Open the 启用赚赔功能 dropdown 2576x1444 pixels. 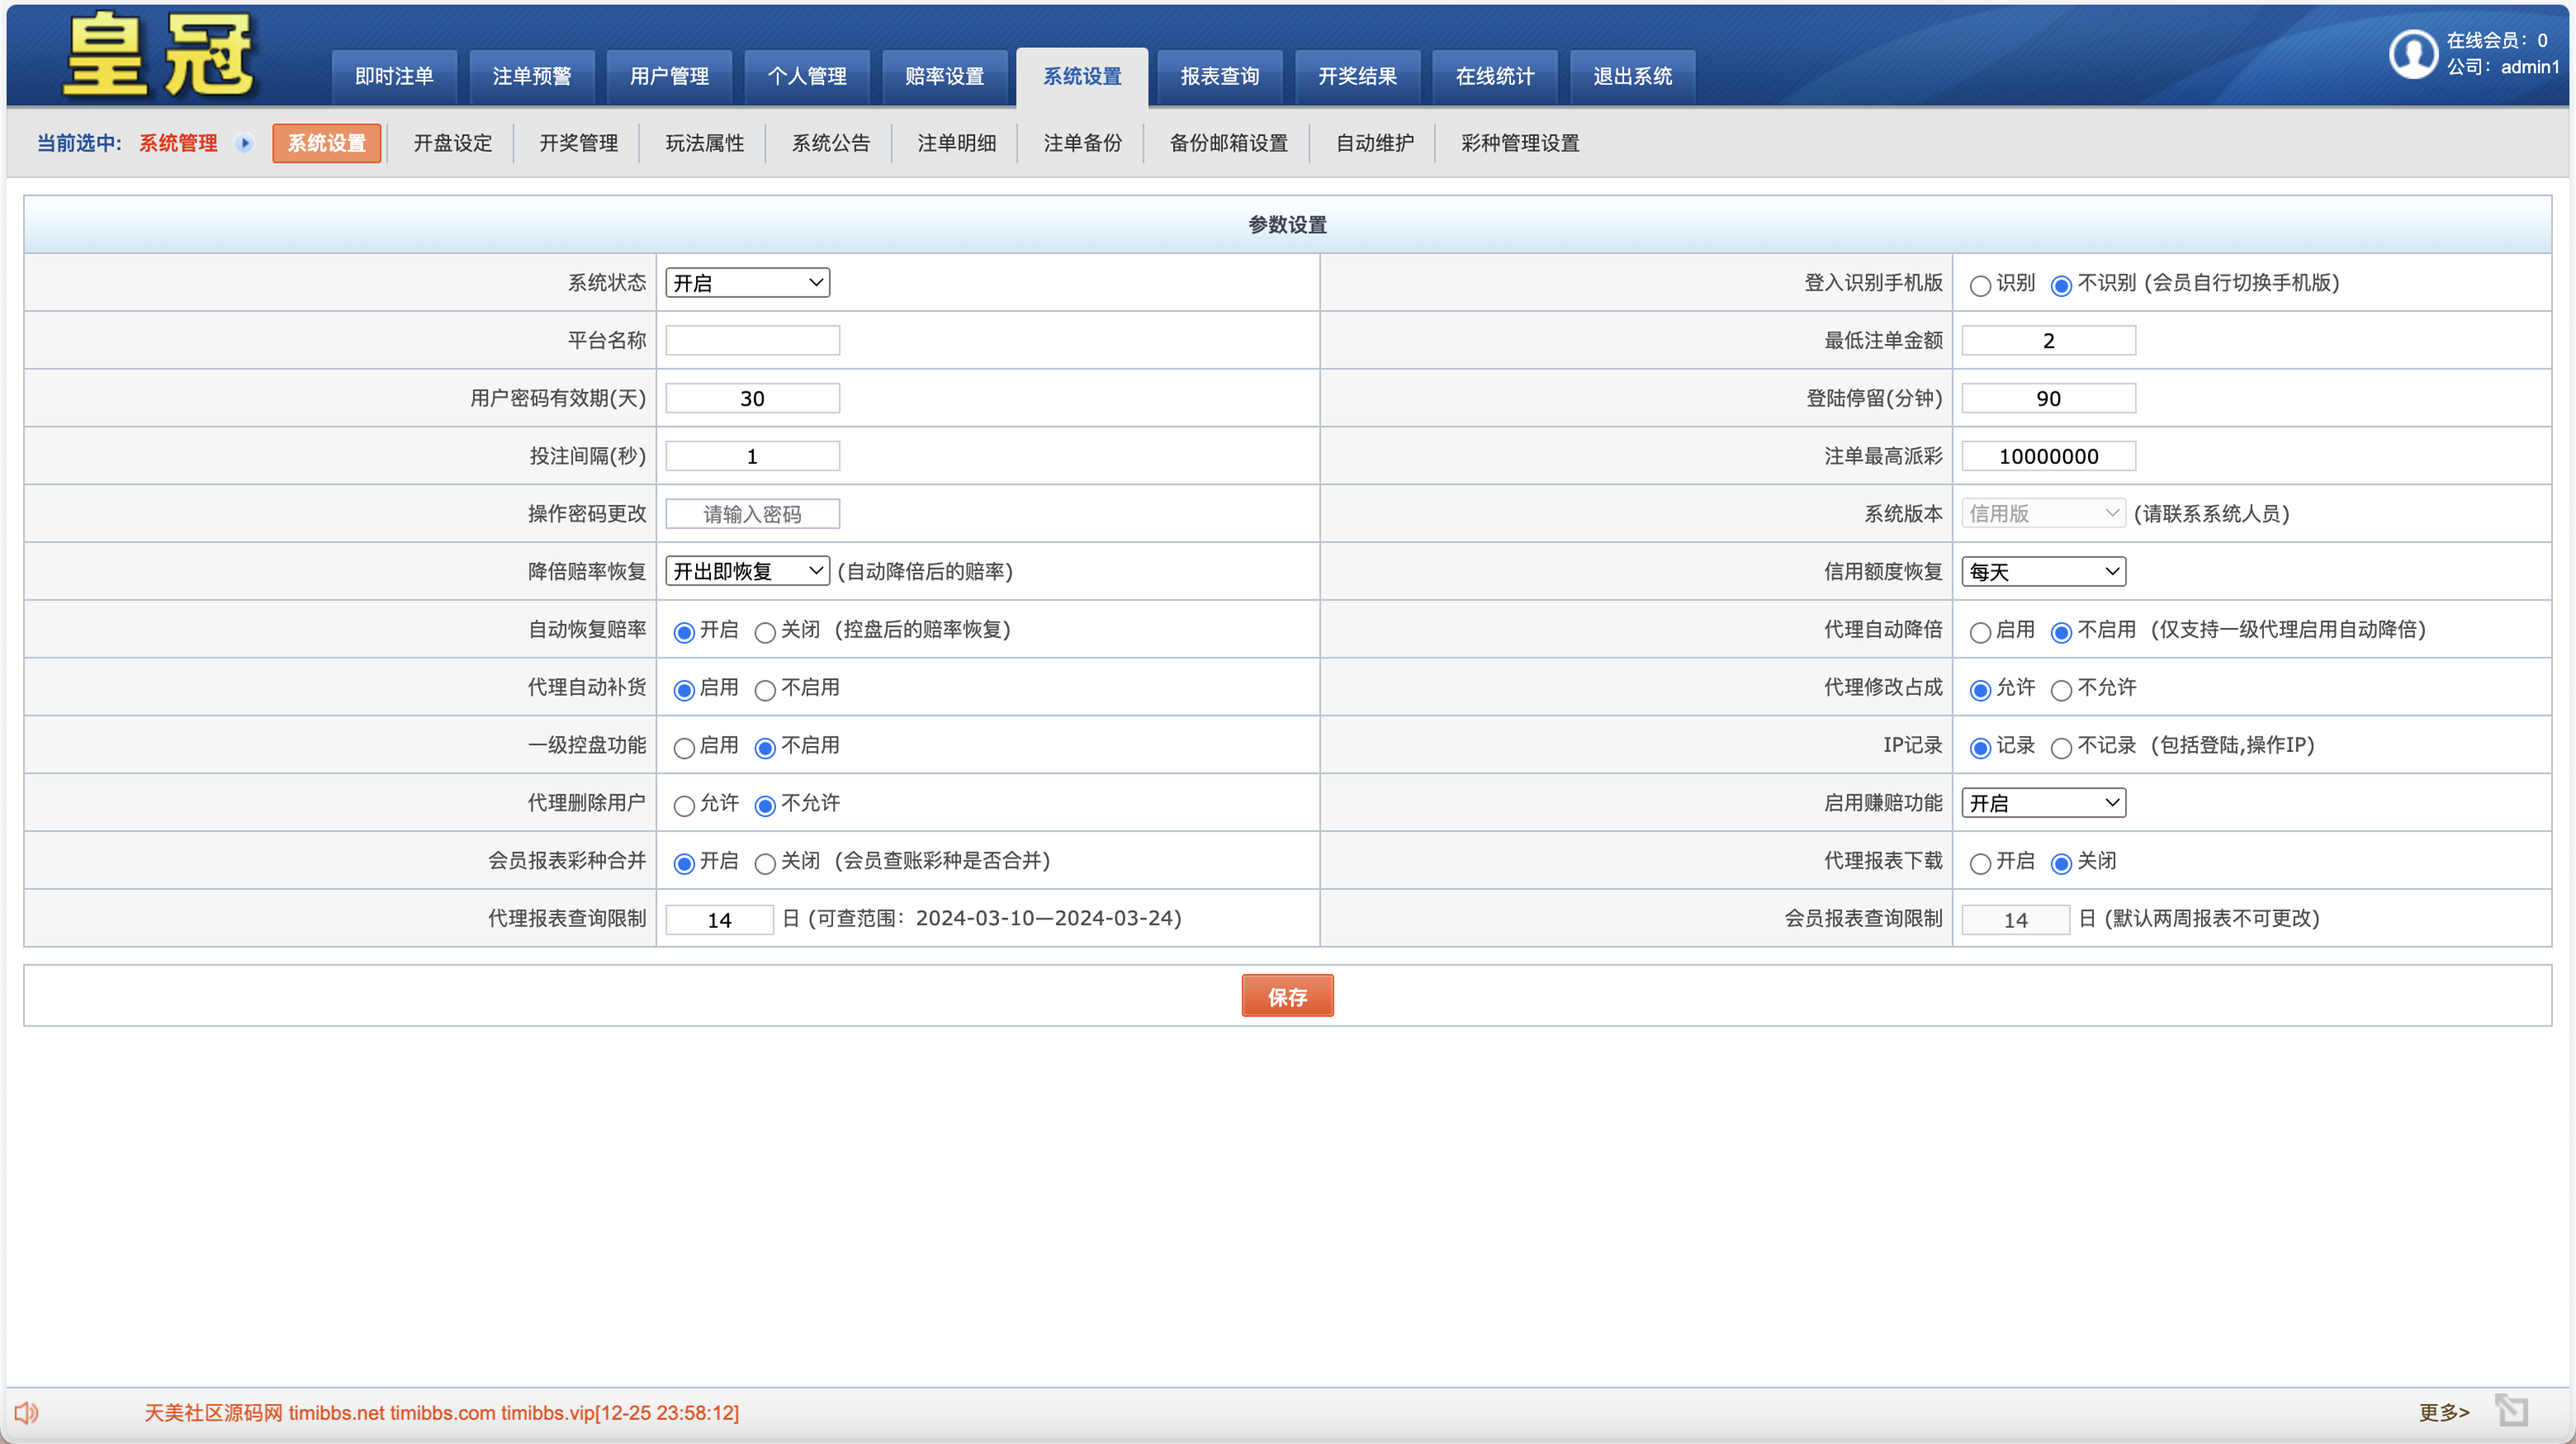[2043, 803]
